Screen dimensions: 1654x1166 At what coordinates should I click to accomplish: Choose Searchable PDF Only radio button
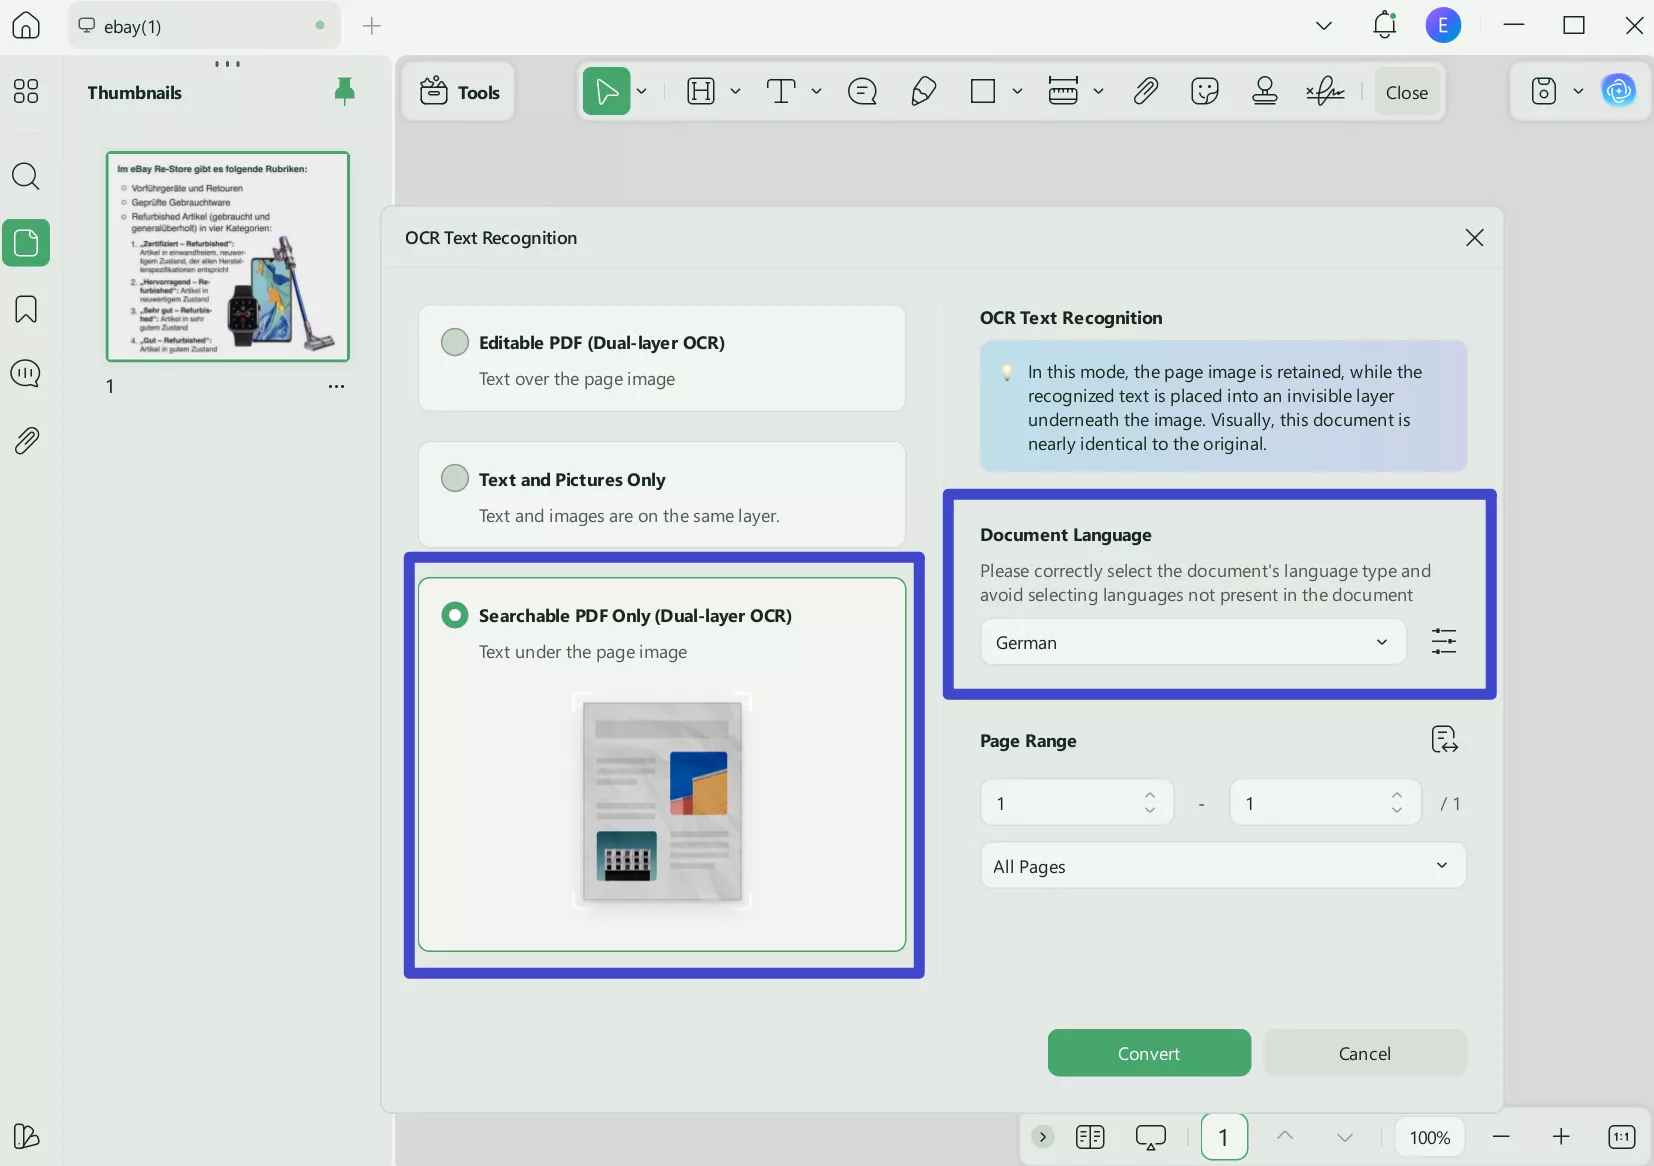[x=455, y=615]
